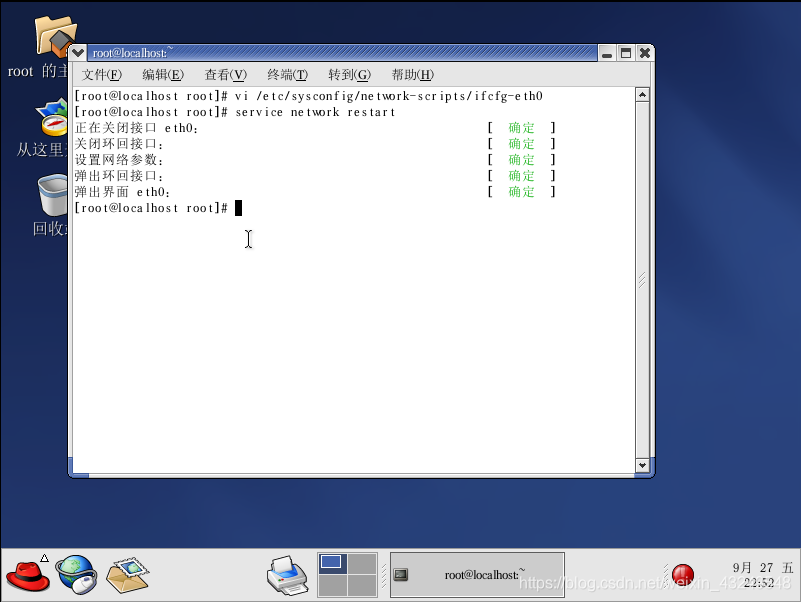Switch to first workspace in pager
This screenshot has width=801, height=602.
(x=333, y=563)
